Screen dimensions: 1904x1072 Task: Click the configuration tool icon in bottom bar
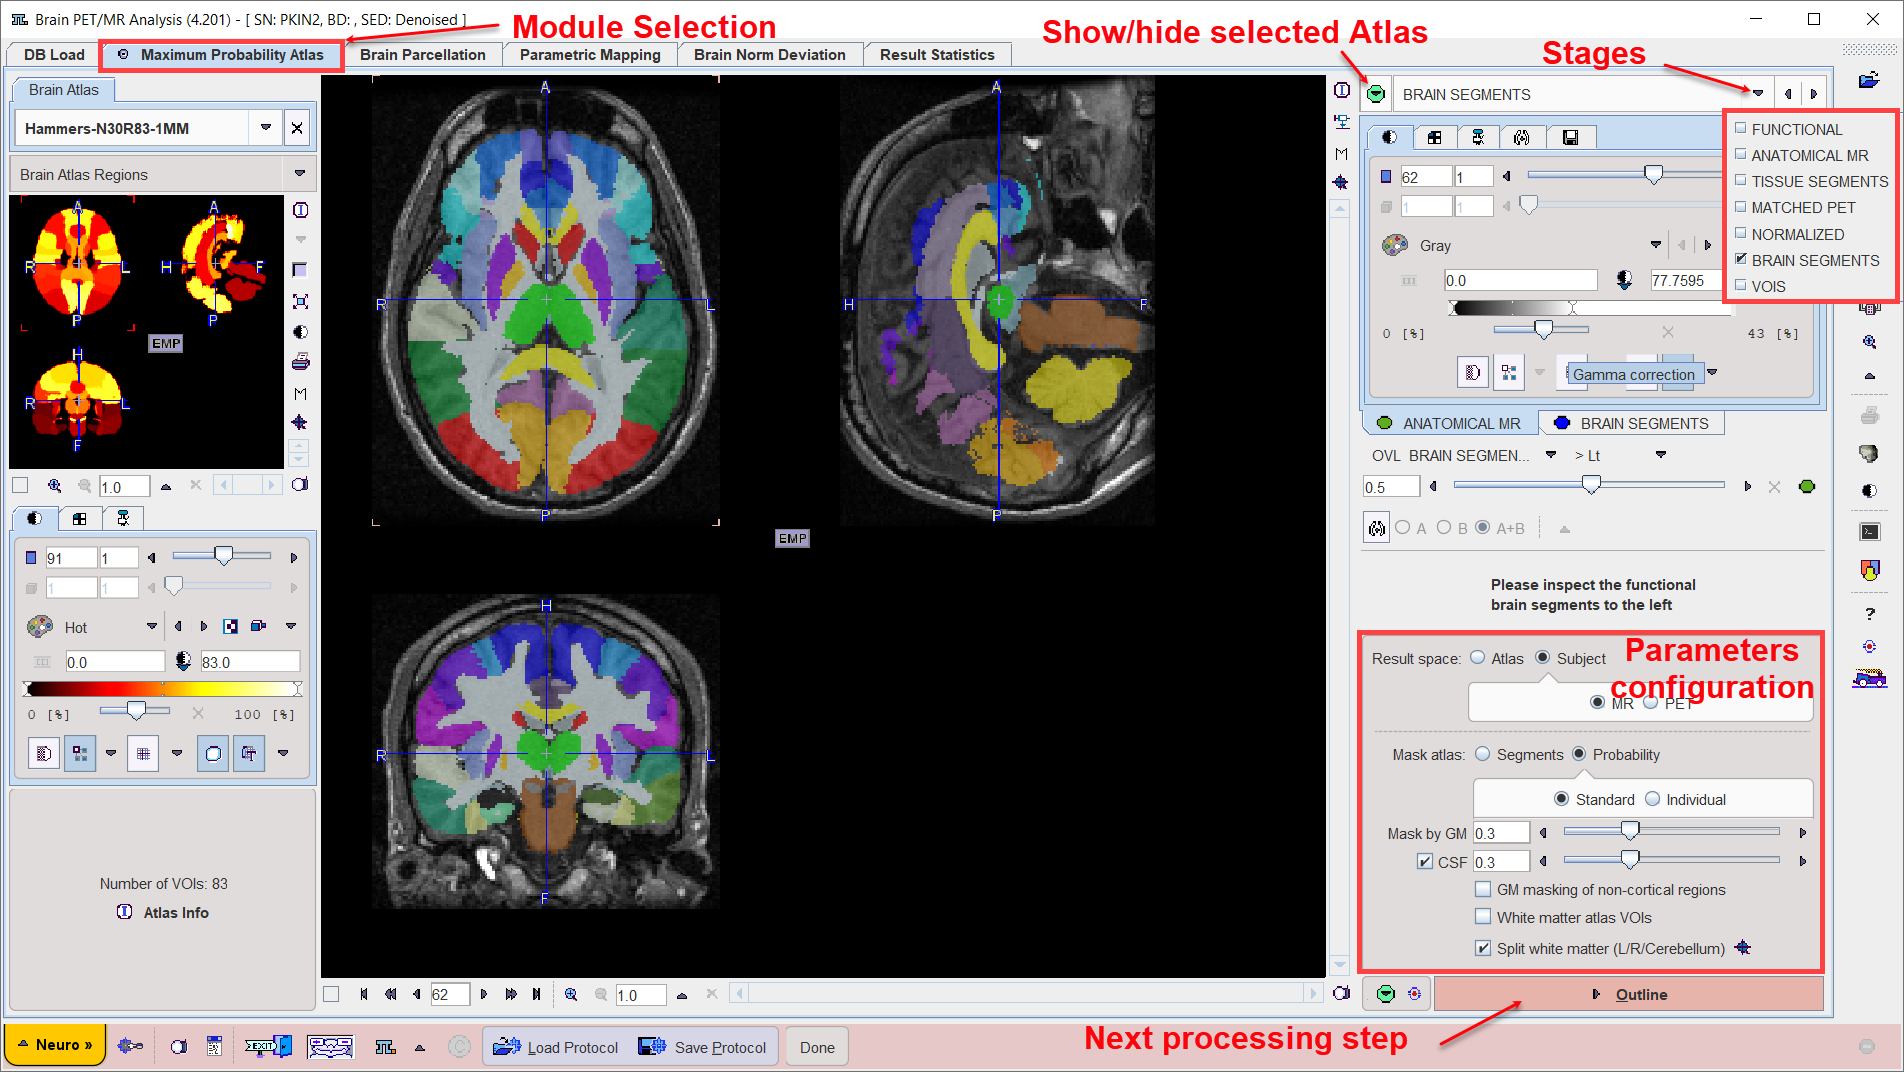pyautogui.click(x=129, y=1046)
